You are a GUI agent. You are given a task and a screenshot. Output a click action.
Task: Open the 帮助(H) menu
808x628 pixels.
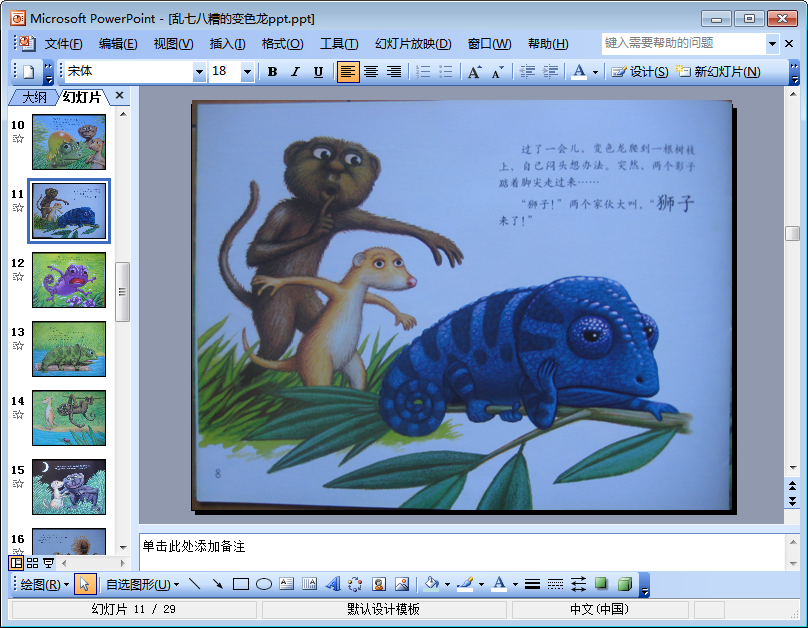click(x=548, y=44)
